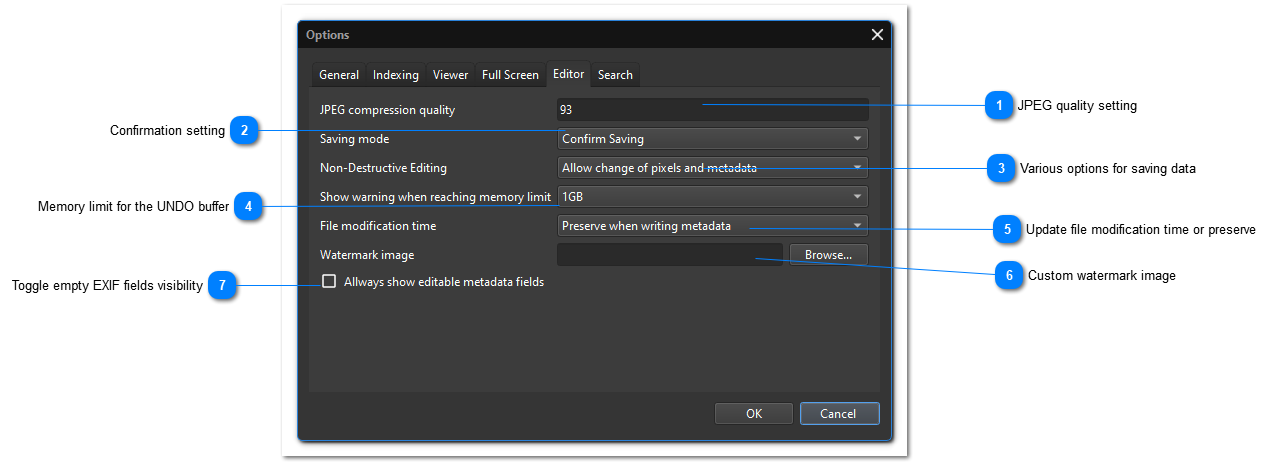Click the blue callout badge number 6
This screenshot has height=465, width=1272.
tap(1009, 275)
